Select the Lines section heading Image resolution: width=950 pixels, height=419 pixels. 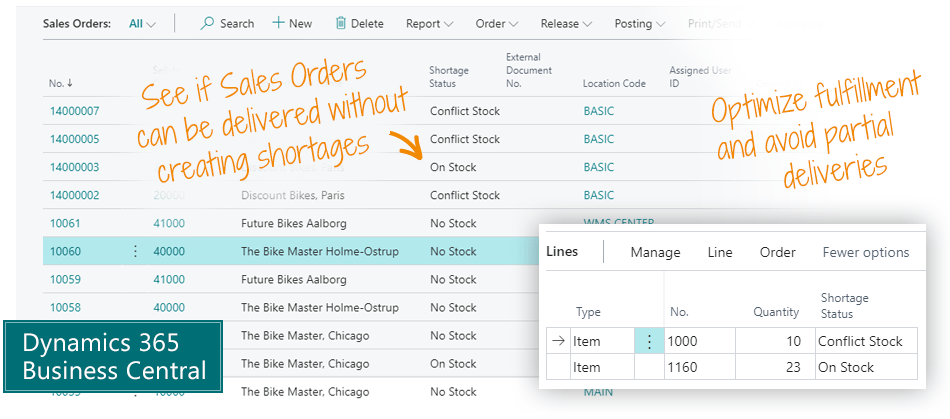pos(562,252)
